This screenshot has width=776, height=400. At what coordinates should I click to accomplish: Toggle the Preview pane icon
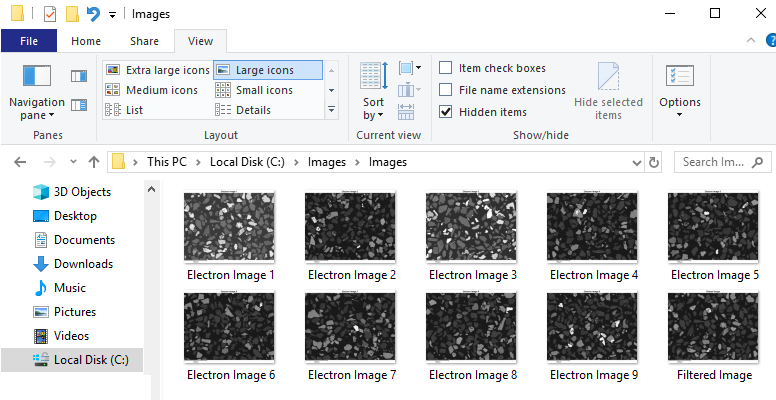78,76
